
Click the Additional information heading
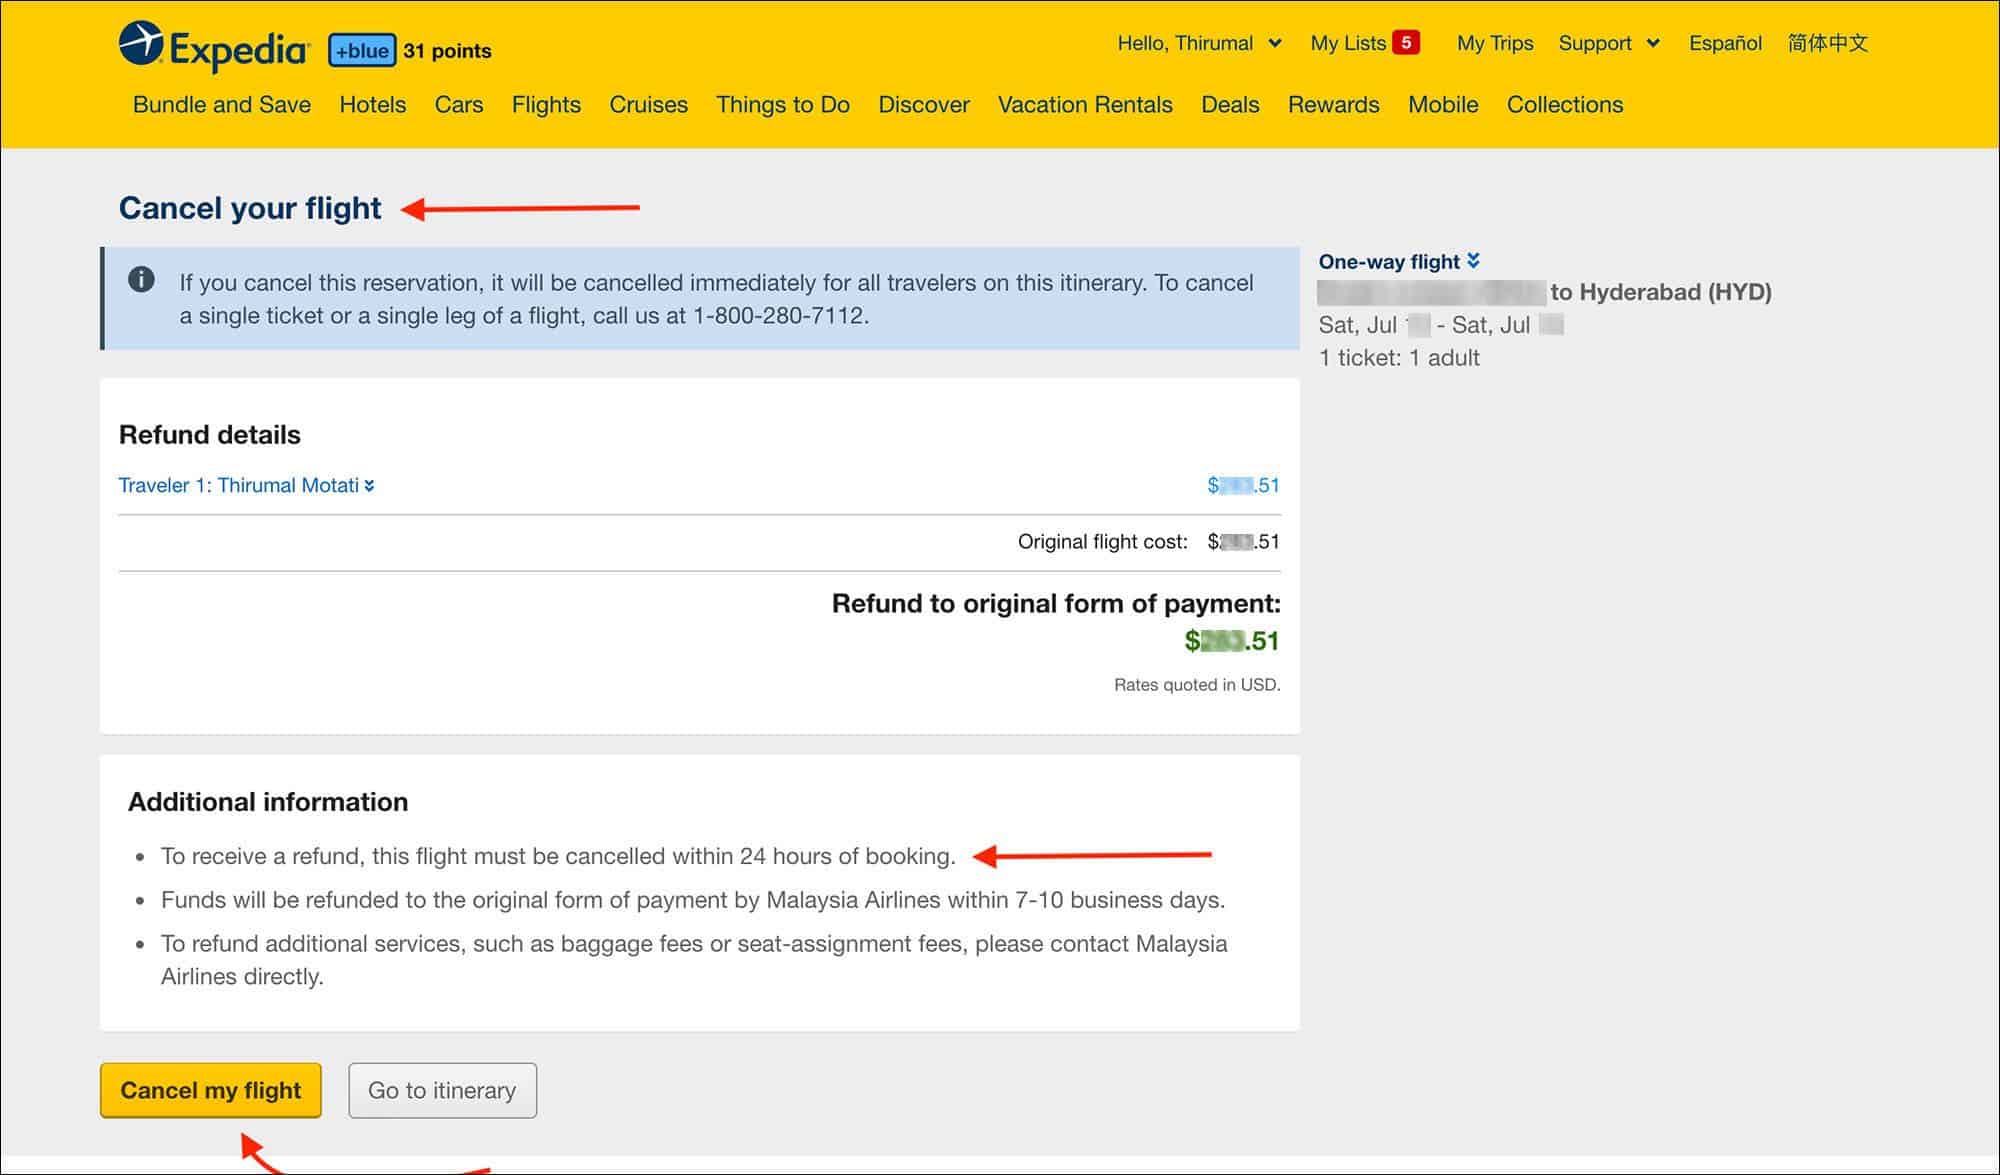268,802
